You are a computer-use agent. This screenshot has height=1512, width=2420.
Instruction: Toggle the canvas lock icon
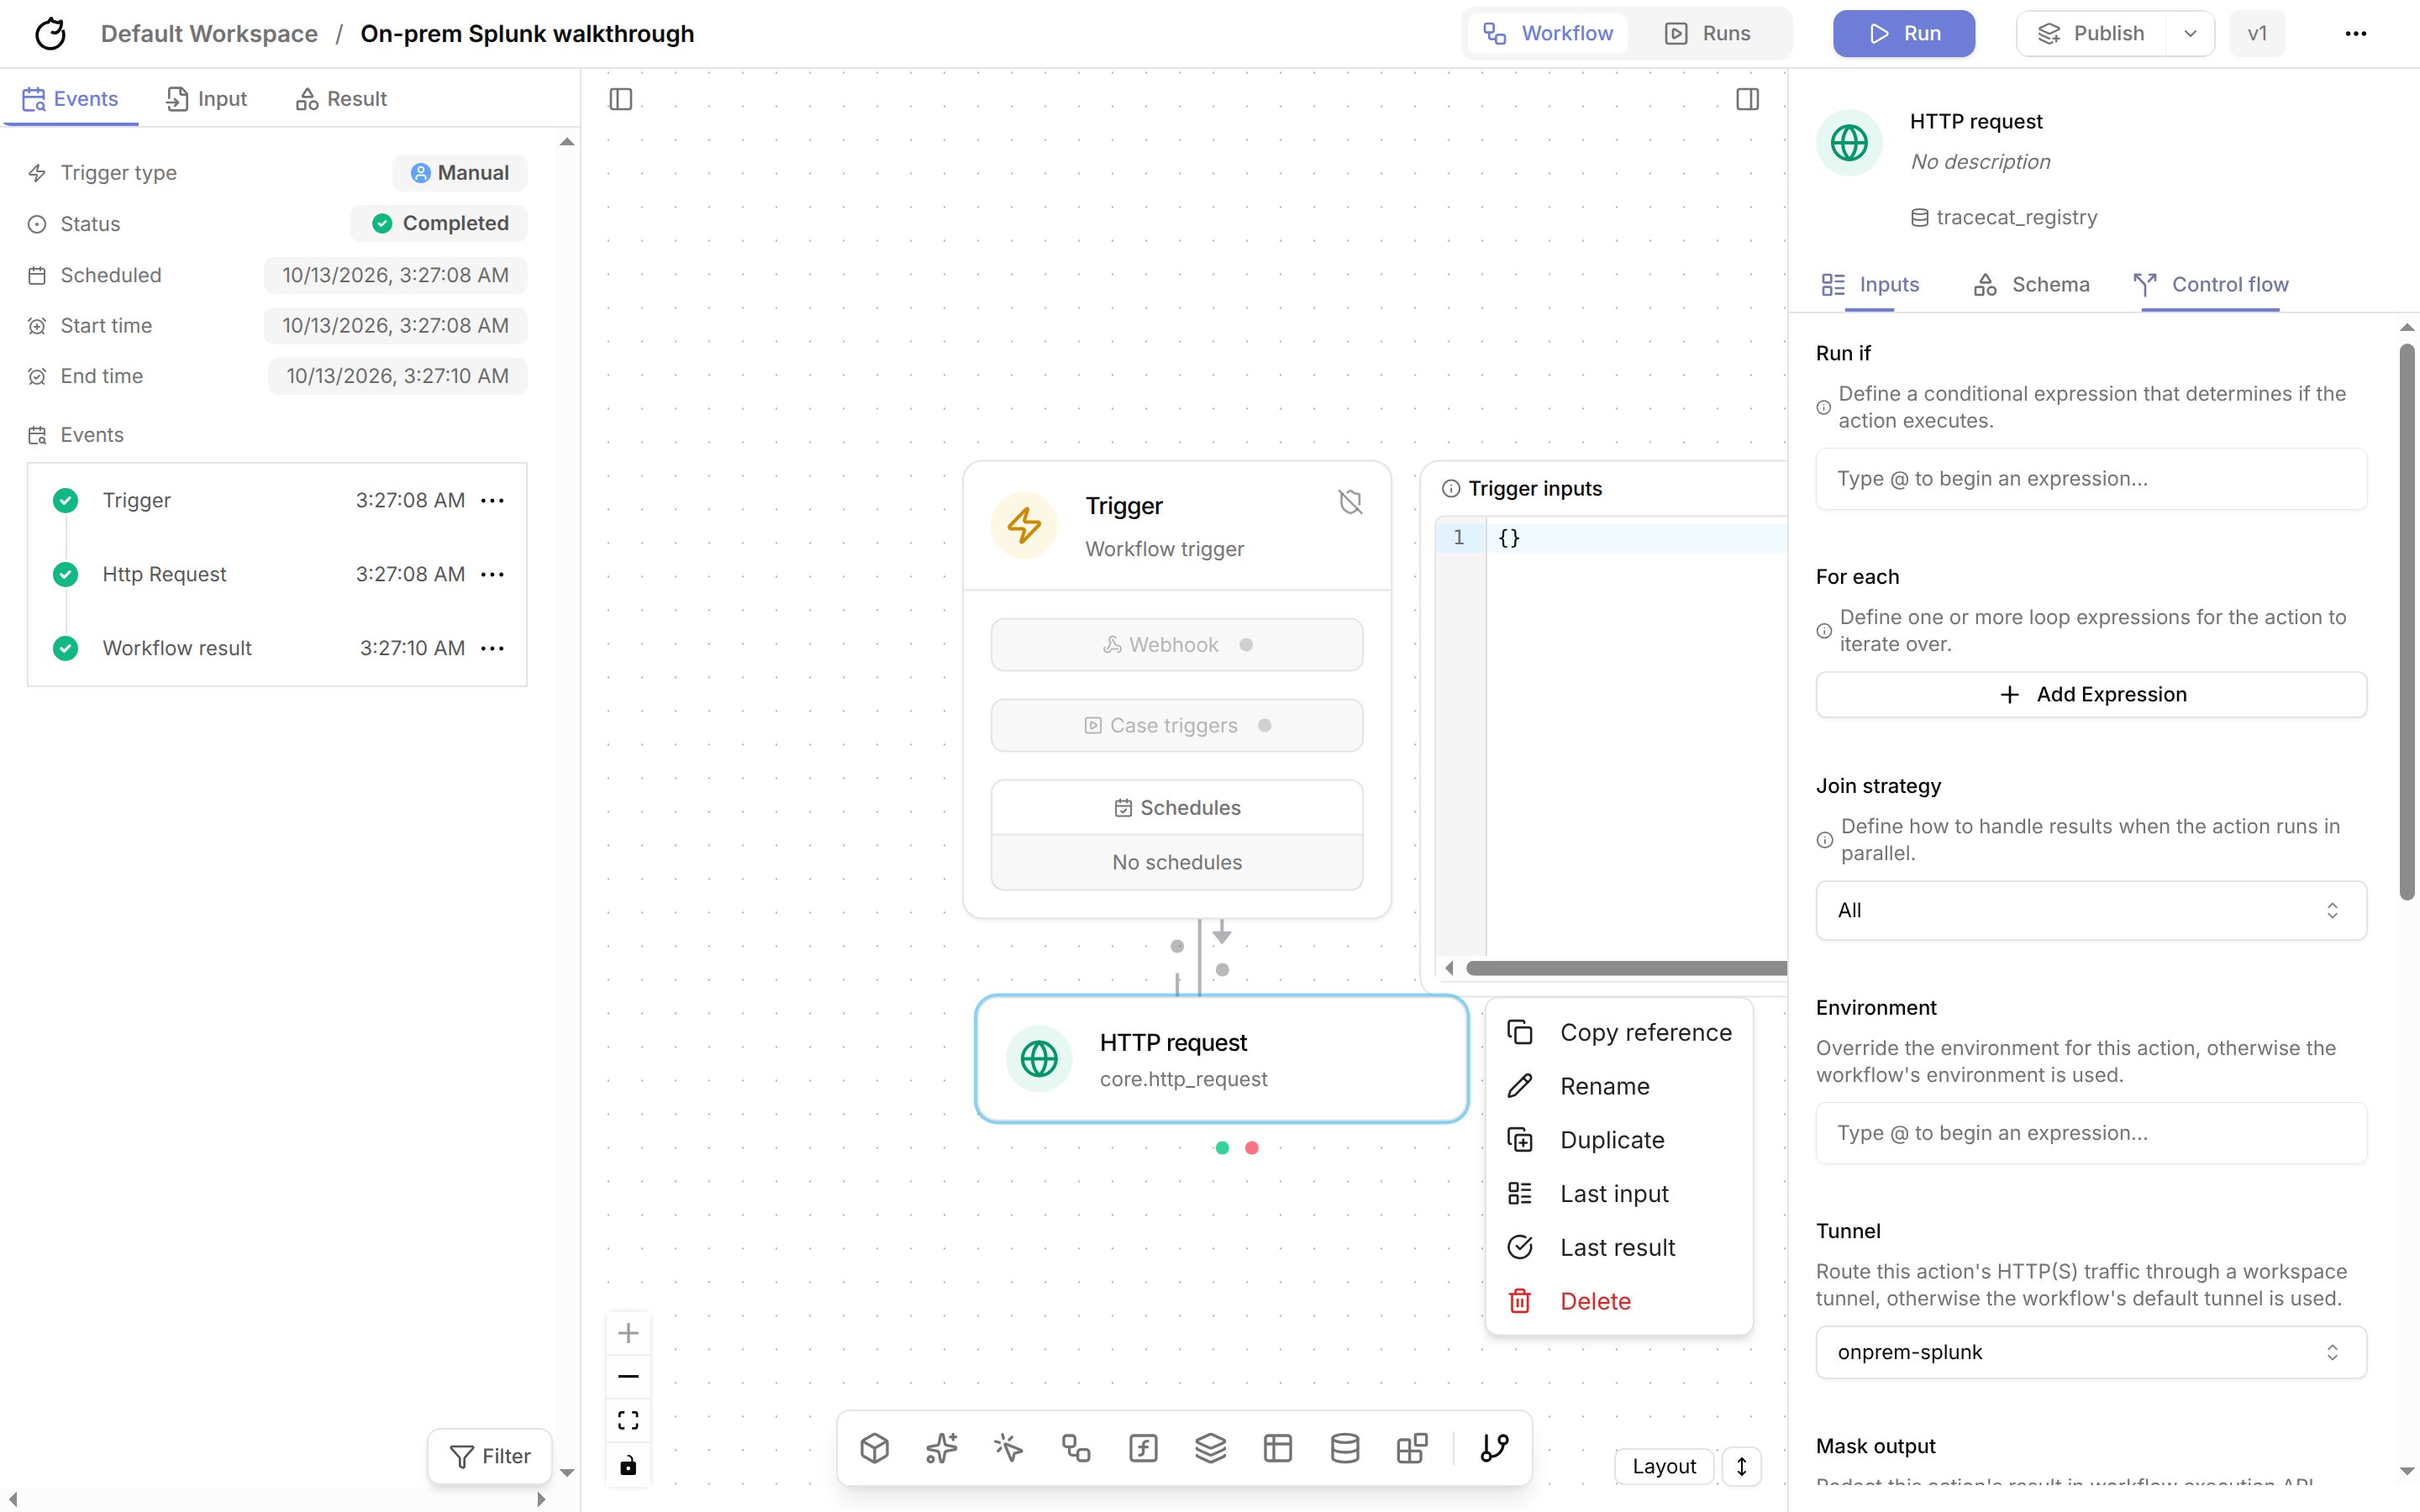pyautogui.click(x=628, y=1465)
